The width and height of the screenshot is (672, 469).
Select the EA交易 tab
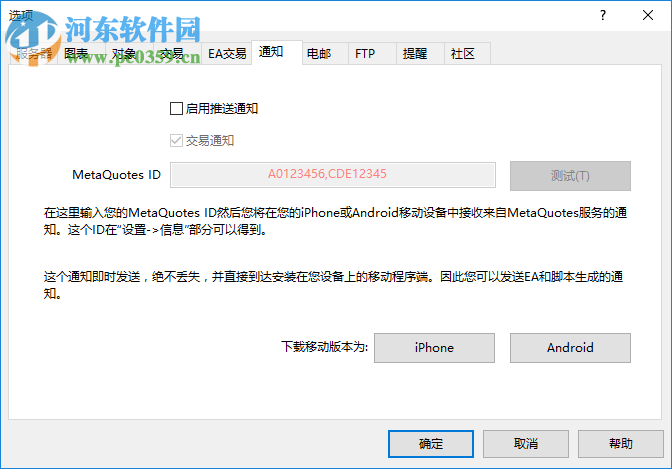click(226, 54)
